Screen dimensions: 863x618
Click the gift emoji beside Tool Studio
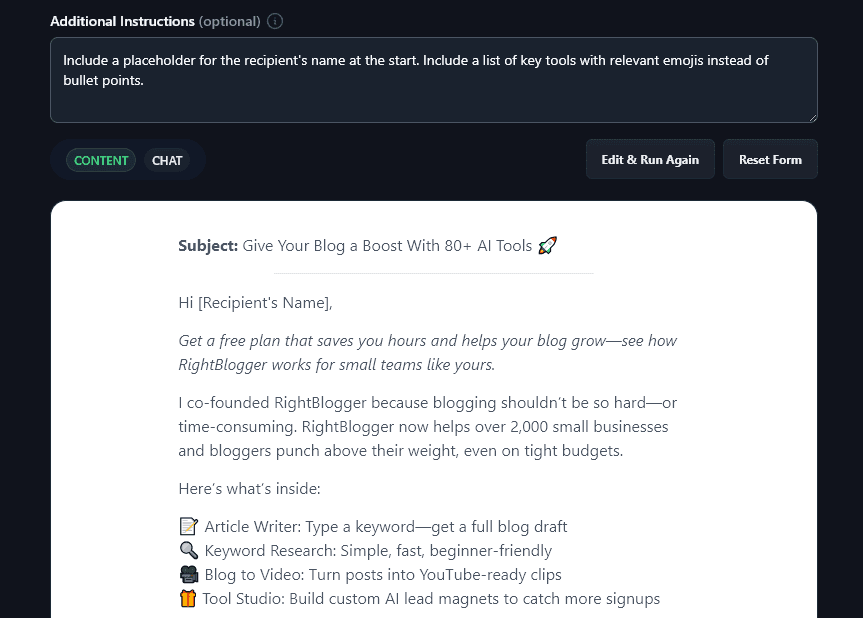click(189, 598)
